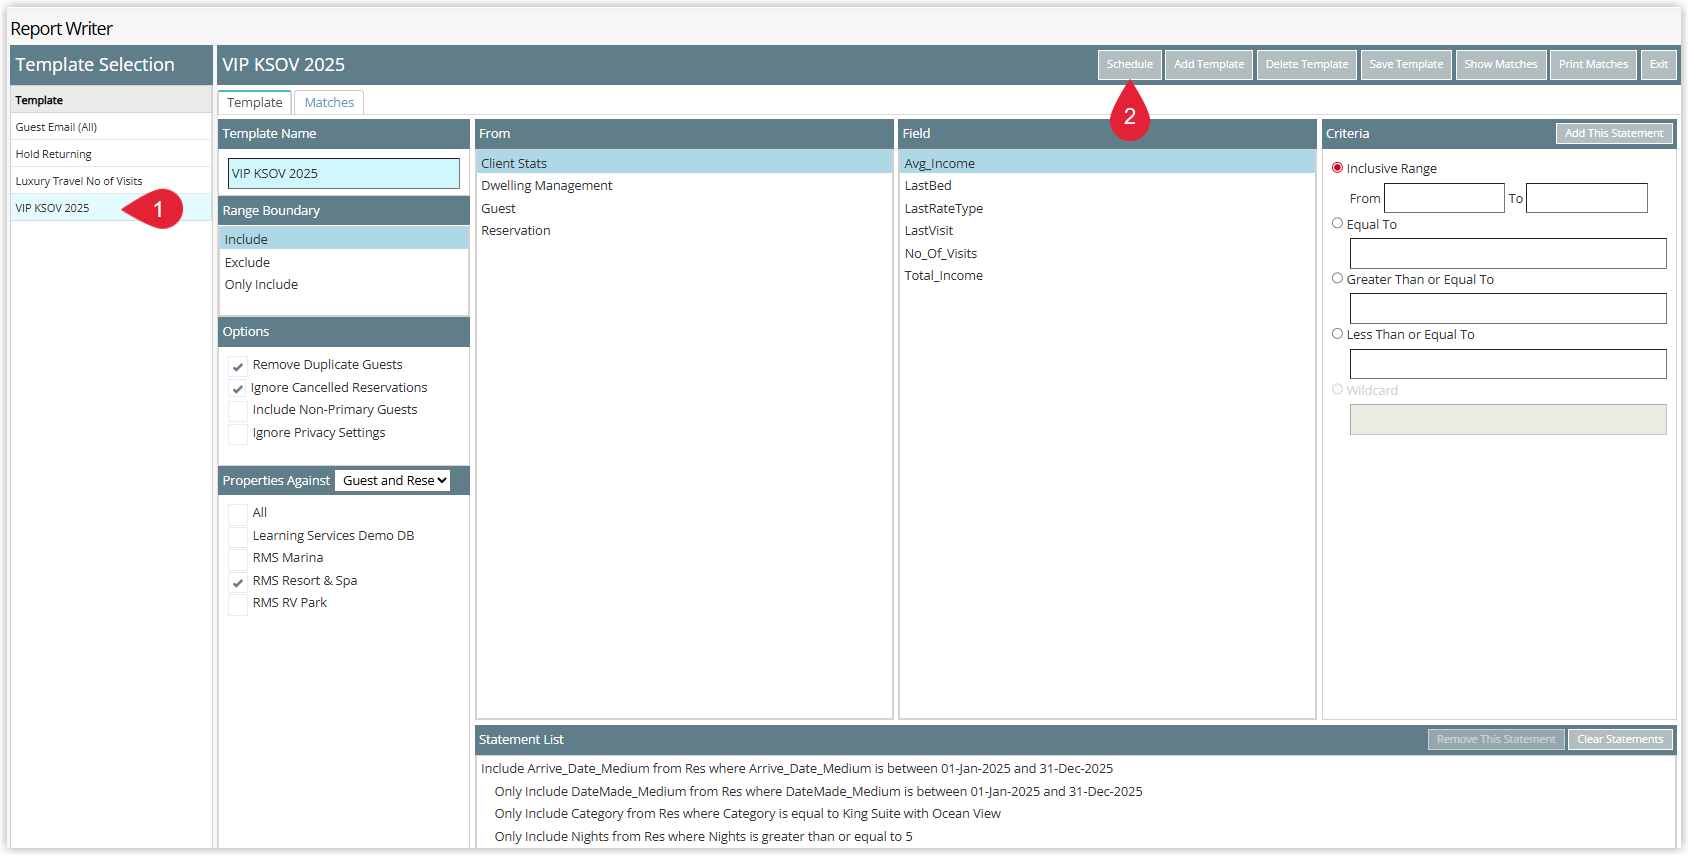Select Equal To radio button
1689x856 pixels.
click(x=1337, y=224)
